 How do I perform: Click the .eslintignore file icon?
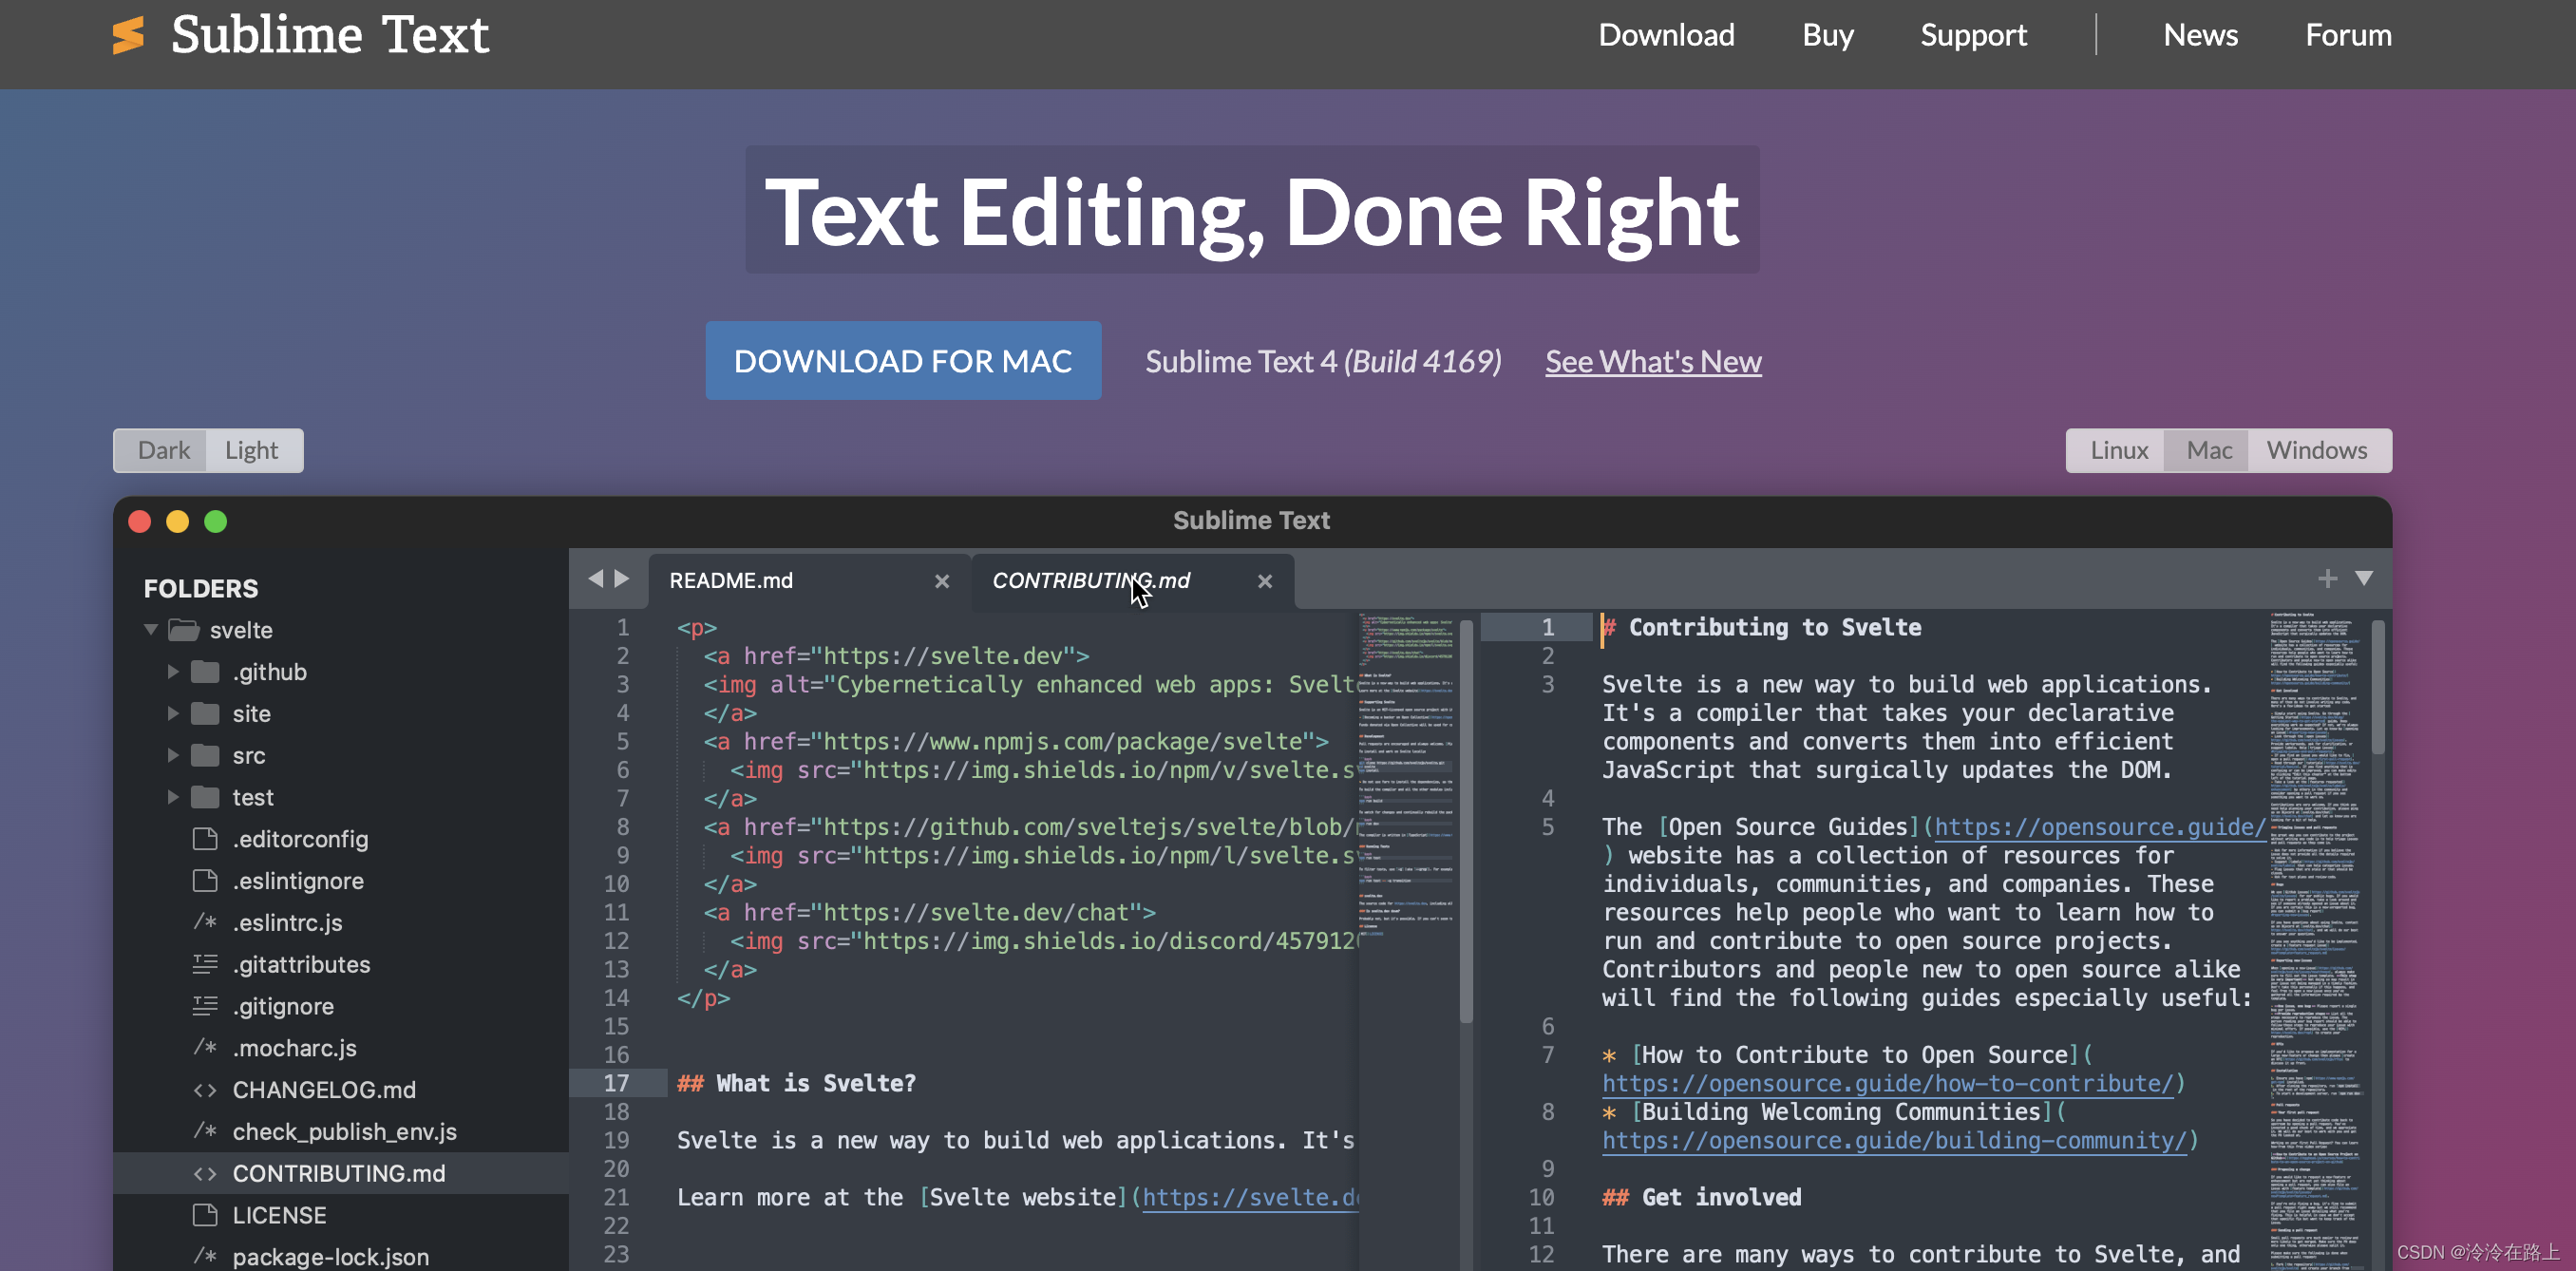pos(205,881)
